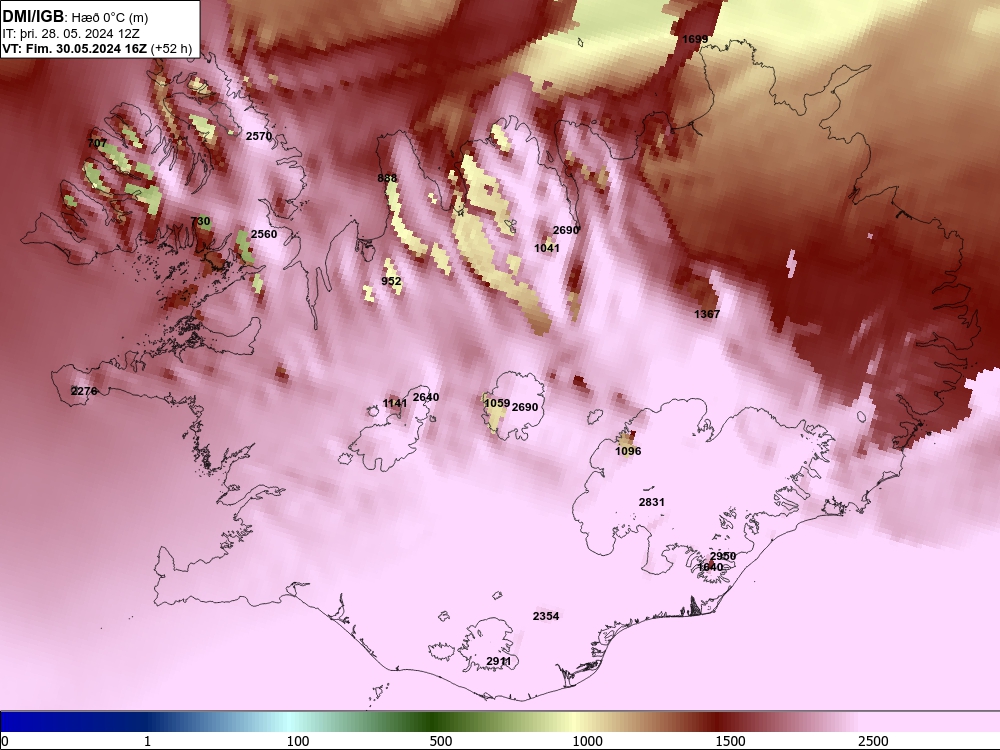This screenshot has height=750, width=1000.
Task: Click the 2911 height value
Action: (x=498, y=661)
